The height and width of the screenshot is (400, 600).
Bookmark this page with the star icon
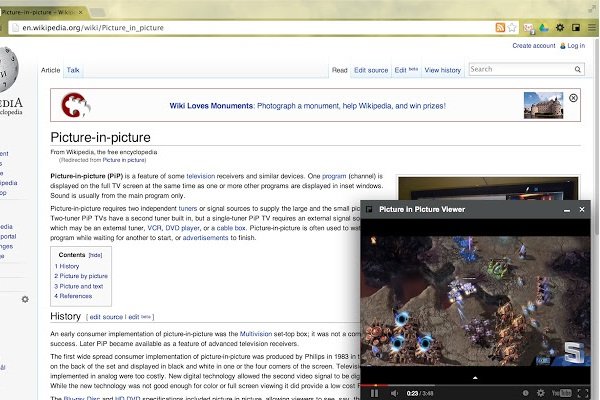coord(512,28)
